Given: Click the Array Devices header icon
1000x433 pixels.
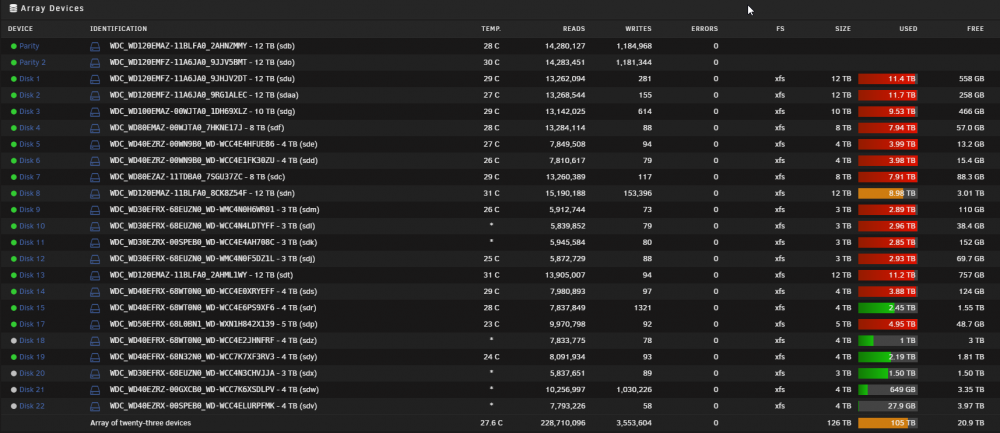Looking at the screenshot, I should (x=13, y=8).
